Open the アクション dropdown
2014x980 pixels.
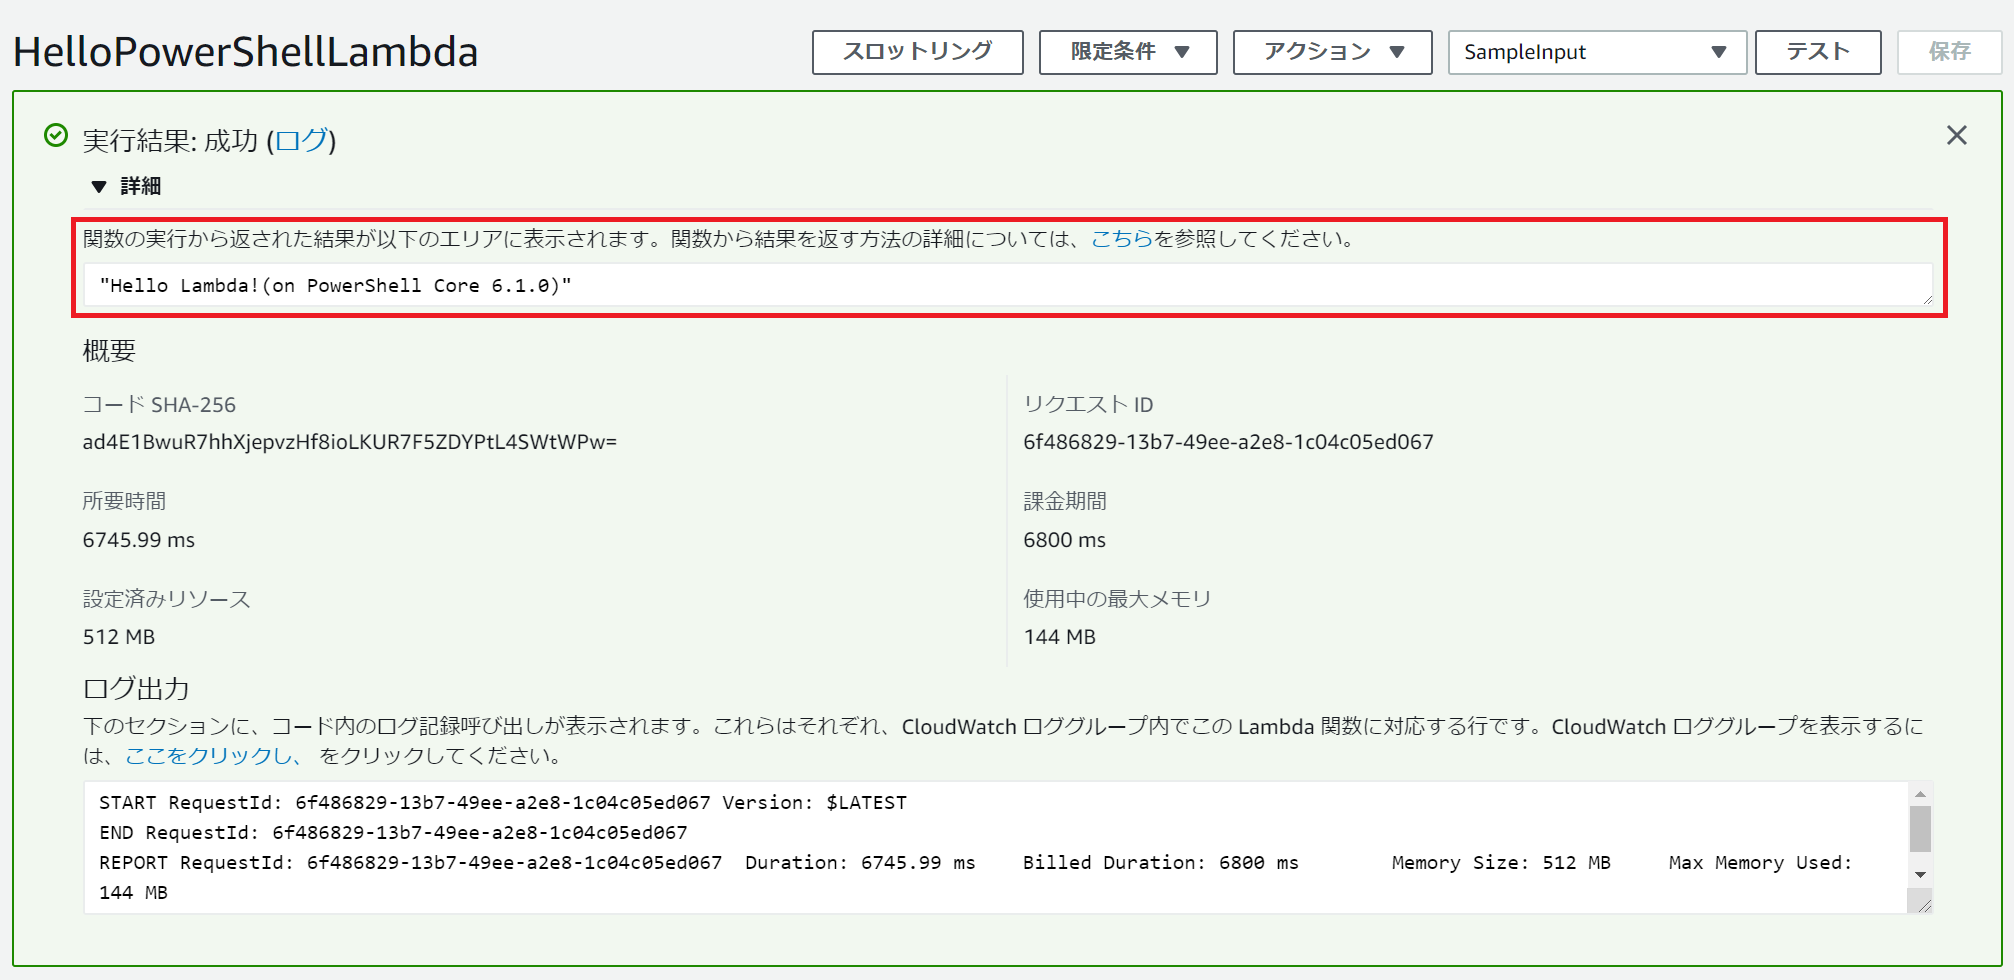click(1332, 52)
